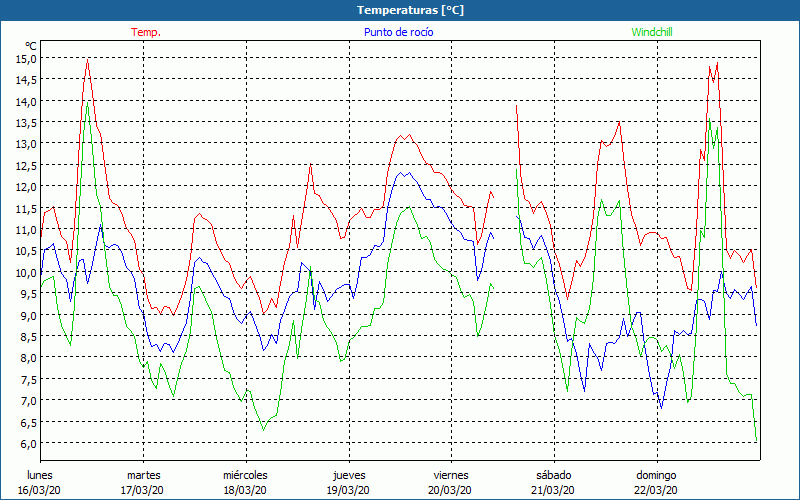The width and height of the screenshot is (800, 500).
Task: Click the 14,0 y-axis value
Action: coord(27,101)
